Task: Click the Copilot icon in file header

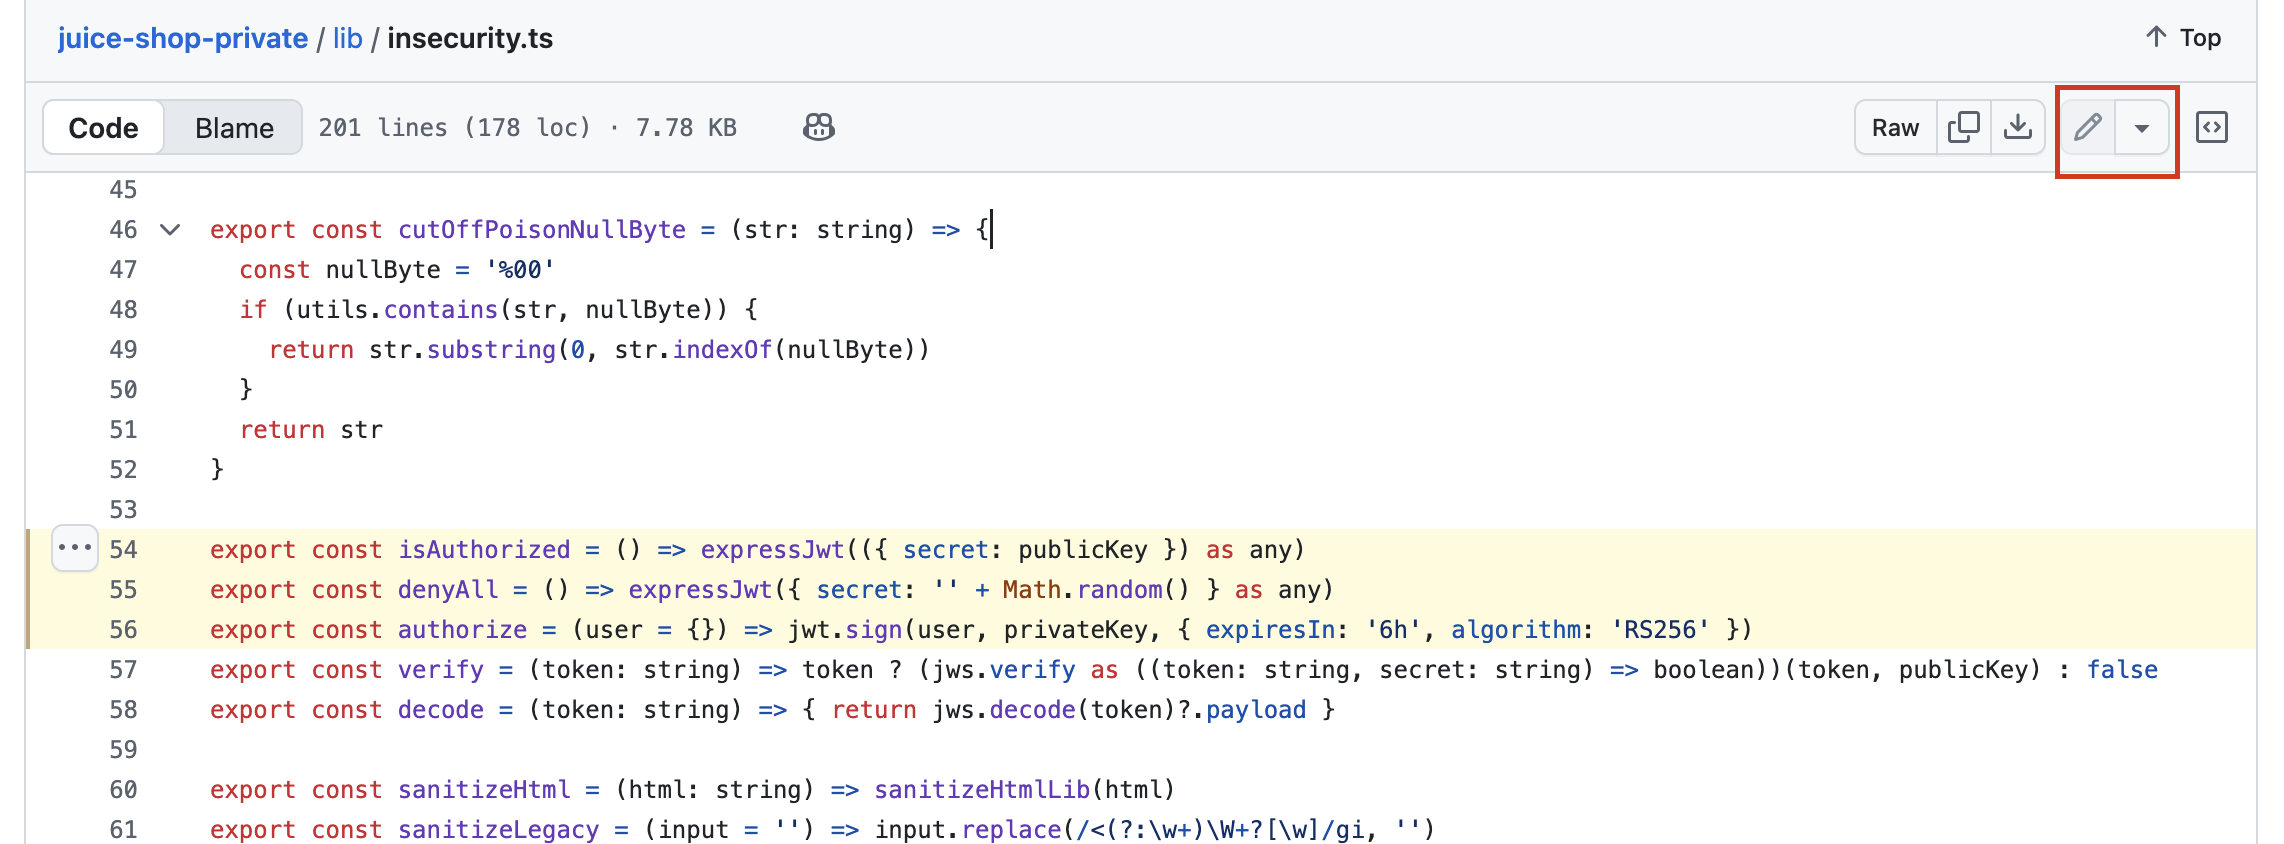Action: 818,127
